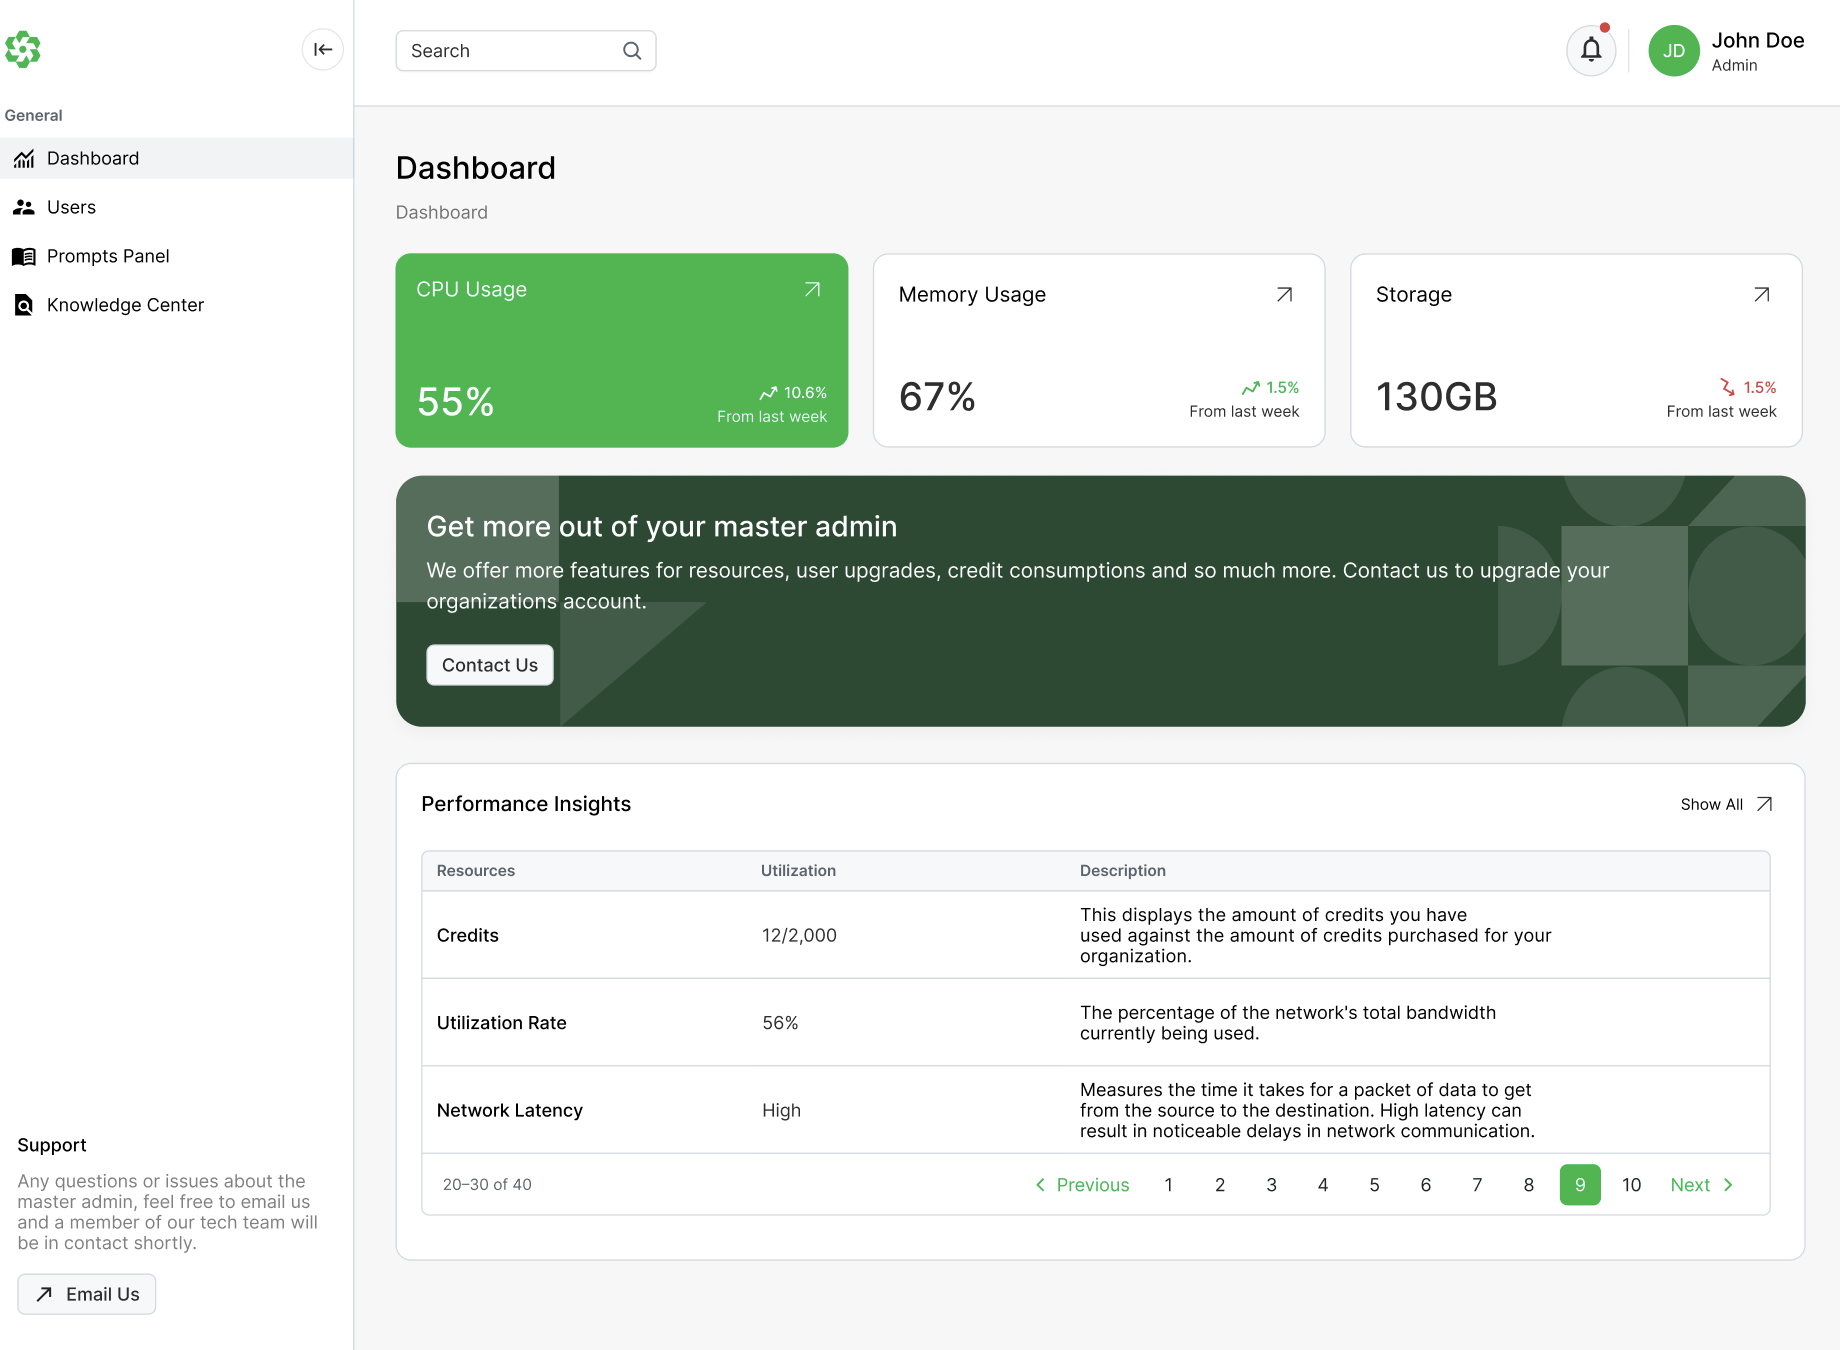Select page 2 in pagination
Screen dimensions: 1840x1350
coord(1220,1185)
